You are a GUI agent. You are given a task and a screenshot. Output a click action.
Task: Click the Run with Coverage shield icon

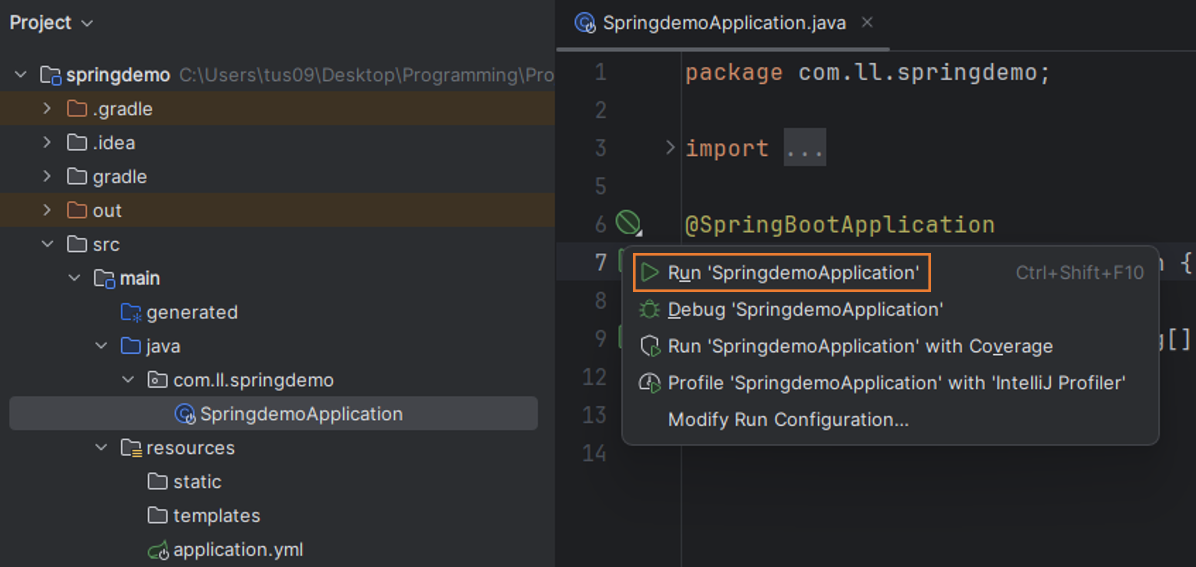coord(650,347)
